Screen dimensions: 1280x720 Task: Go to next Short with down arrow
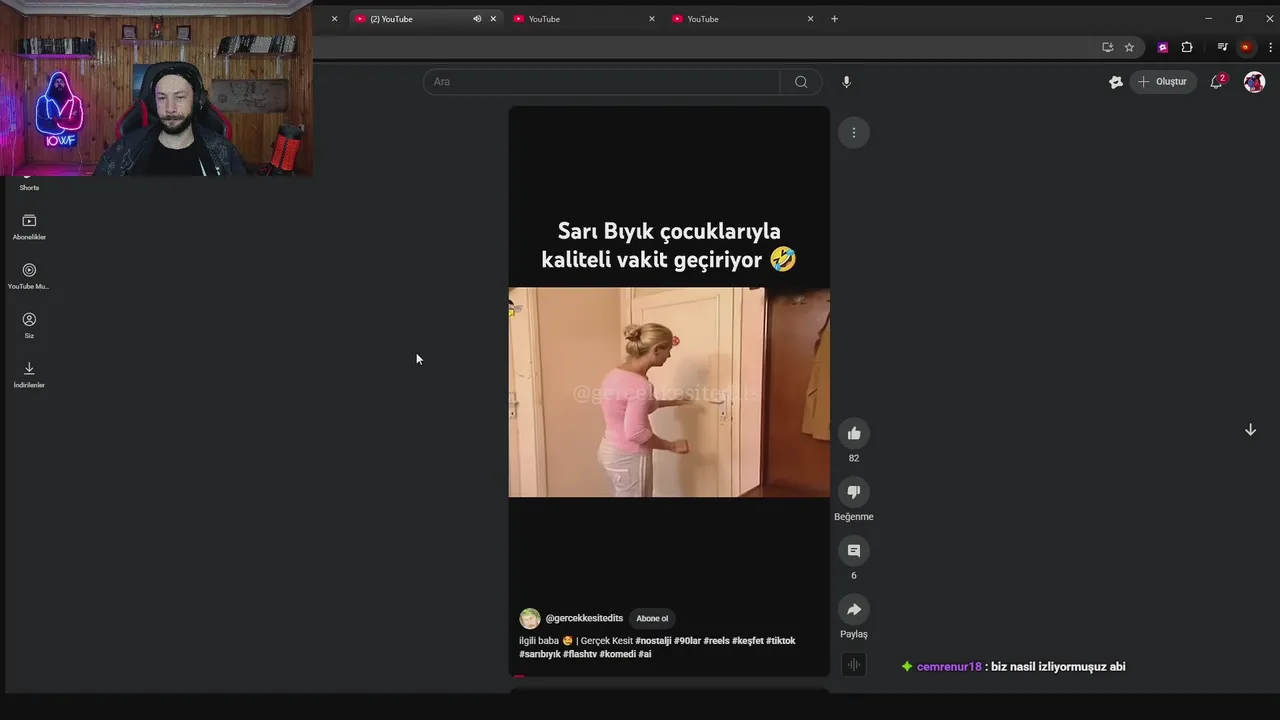click(x=1250, y=430)
